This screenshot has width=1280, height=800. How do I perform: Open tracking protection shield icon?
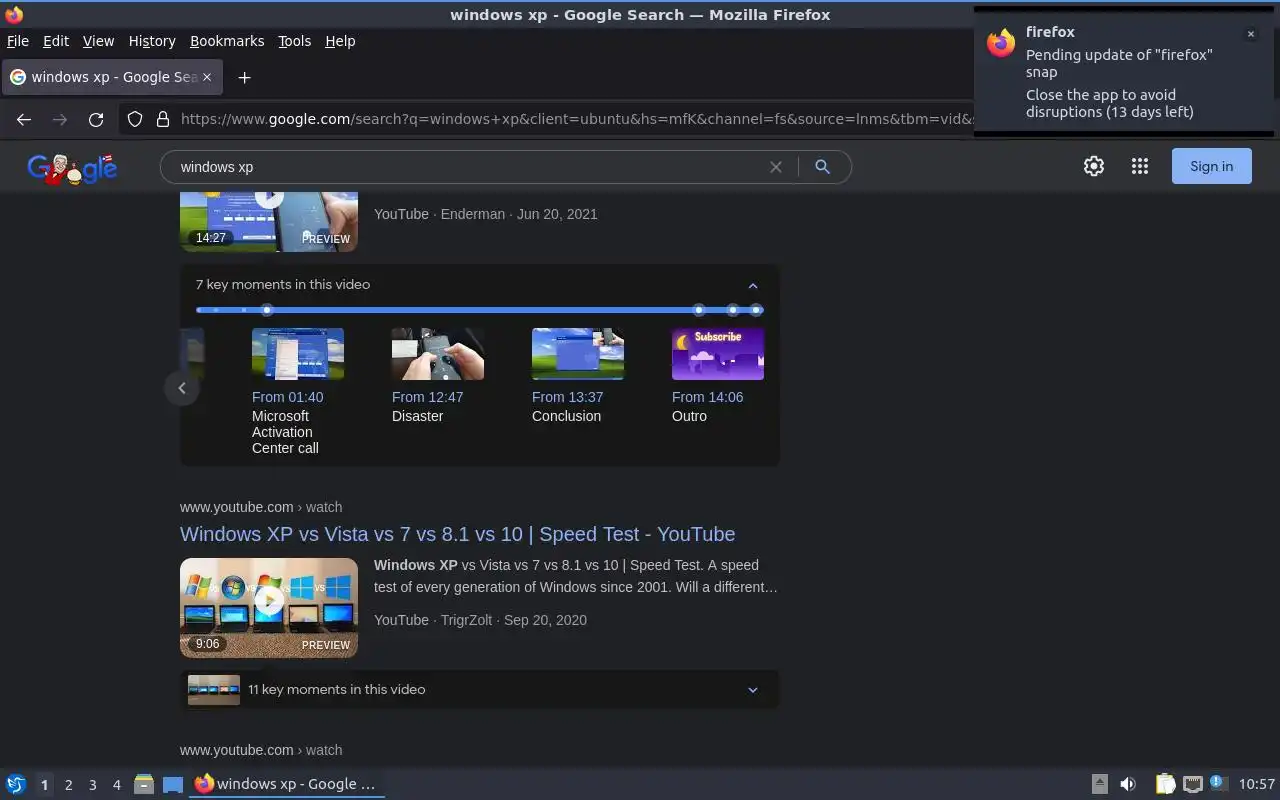[135, 119]
